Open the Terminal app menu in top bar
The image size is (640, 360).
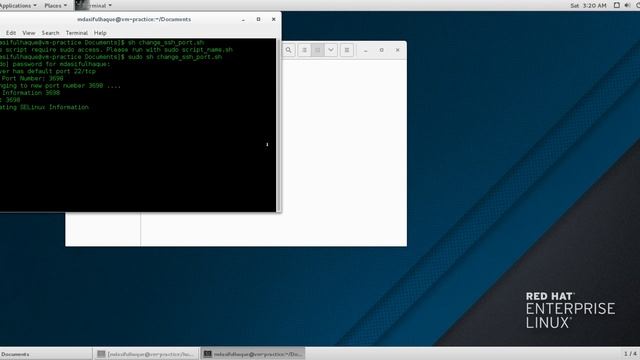click(x=94, y=5)
